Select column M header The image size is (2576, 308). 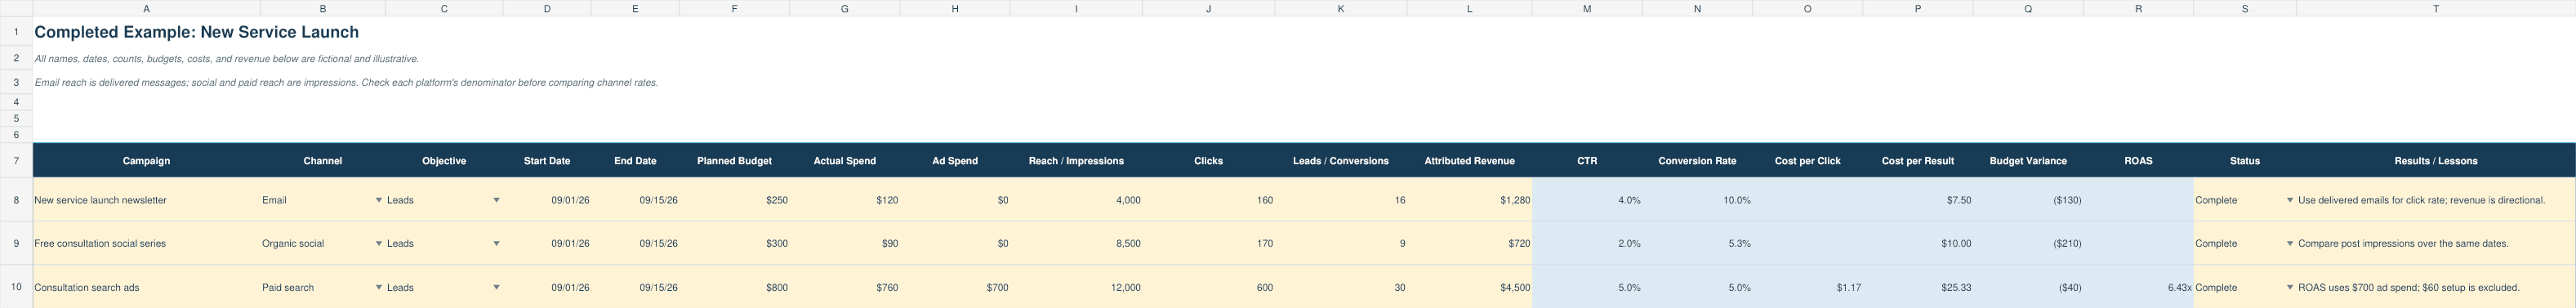1587,9
